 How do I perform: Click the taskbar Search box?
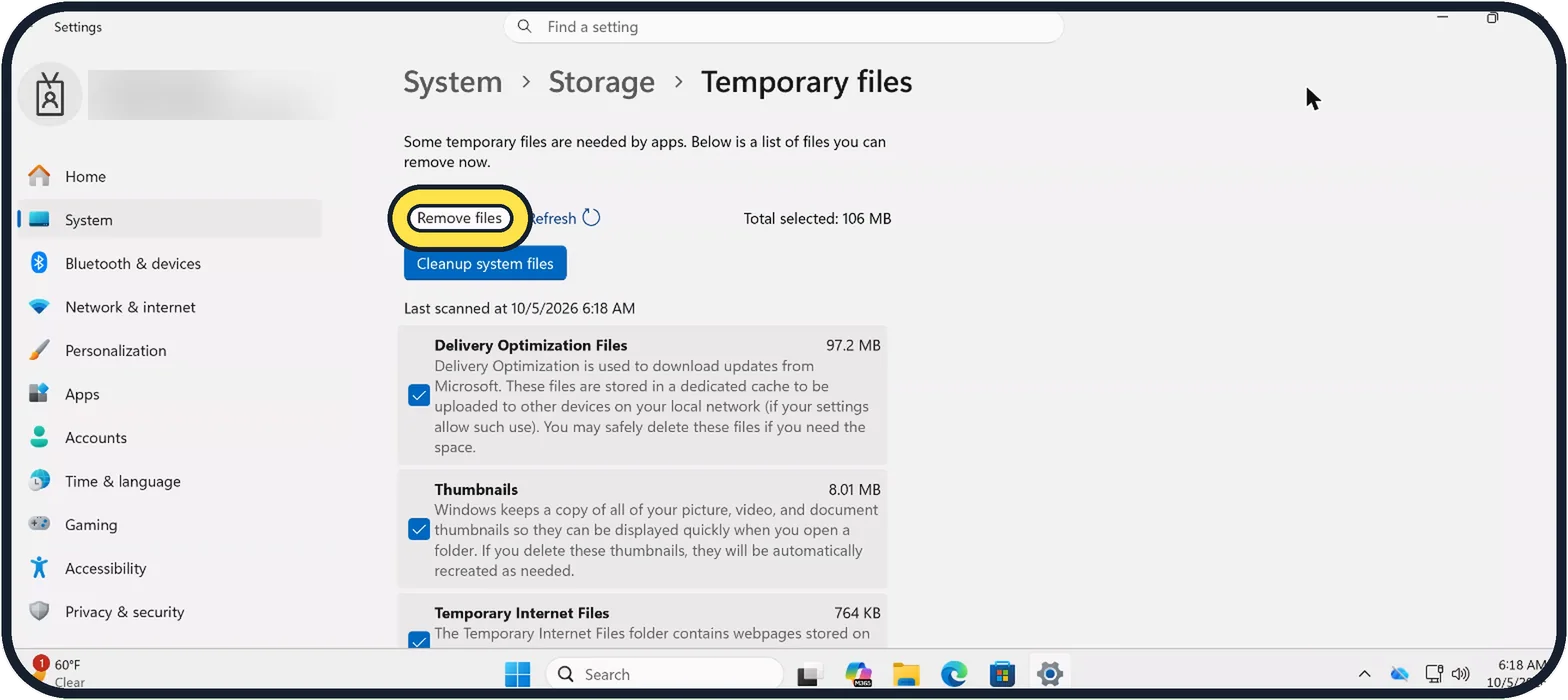pos(664,674)
